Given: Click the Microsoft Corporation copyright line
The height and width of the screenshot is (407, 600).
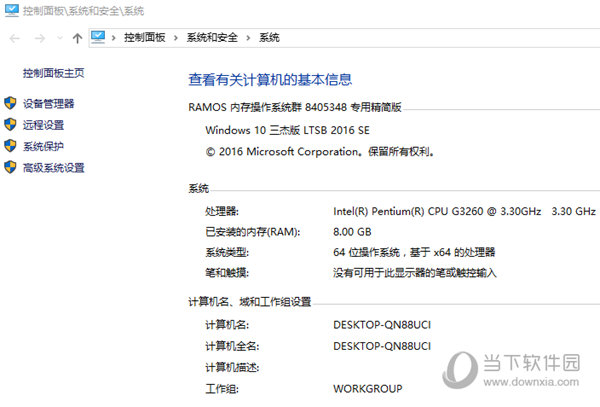Looking at the screenshot, I should (320, 152).
